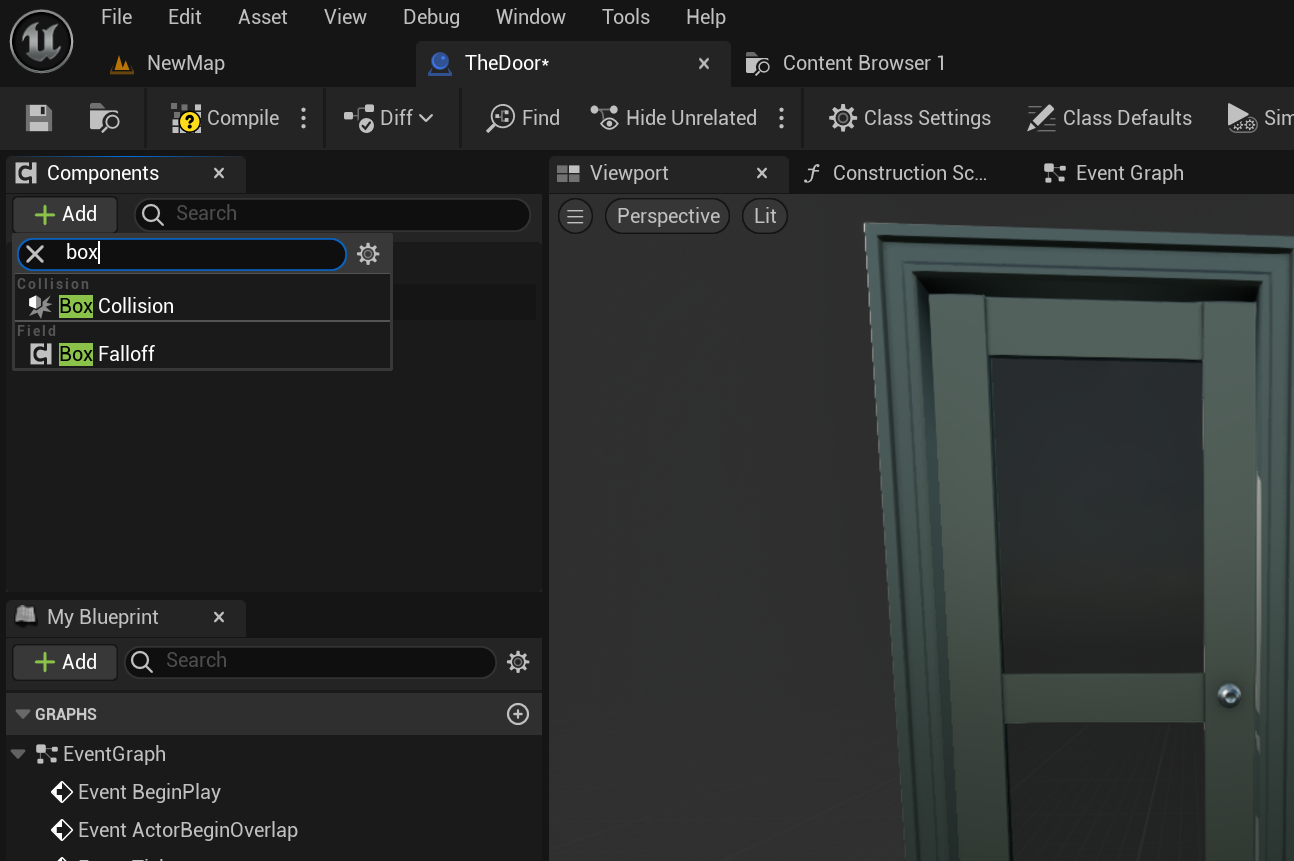Save the blueprint with floppy disk icon
This screenshot has width=1294, height=861.
click(x=39, y=118)
